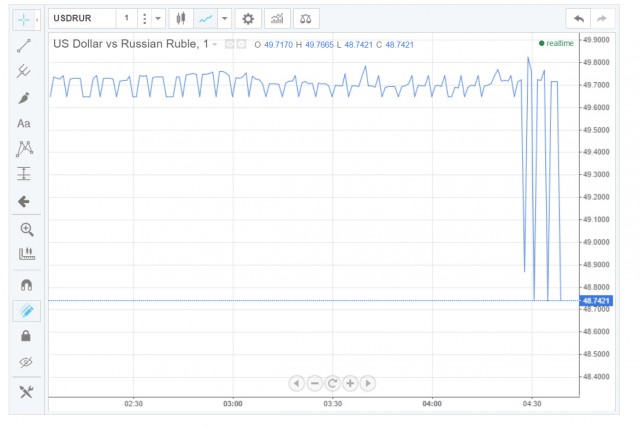Open the compare symbols scales icon

coord(306,18)
